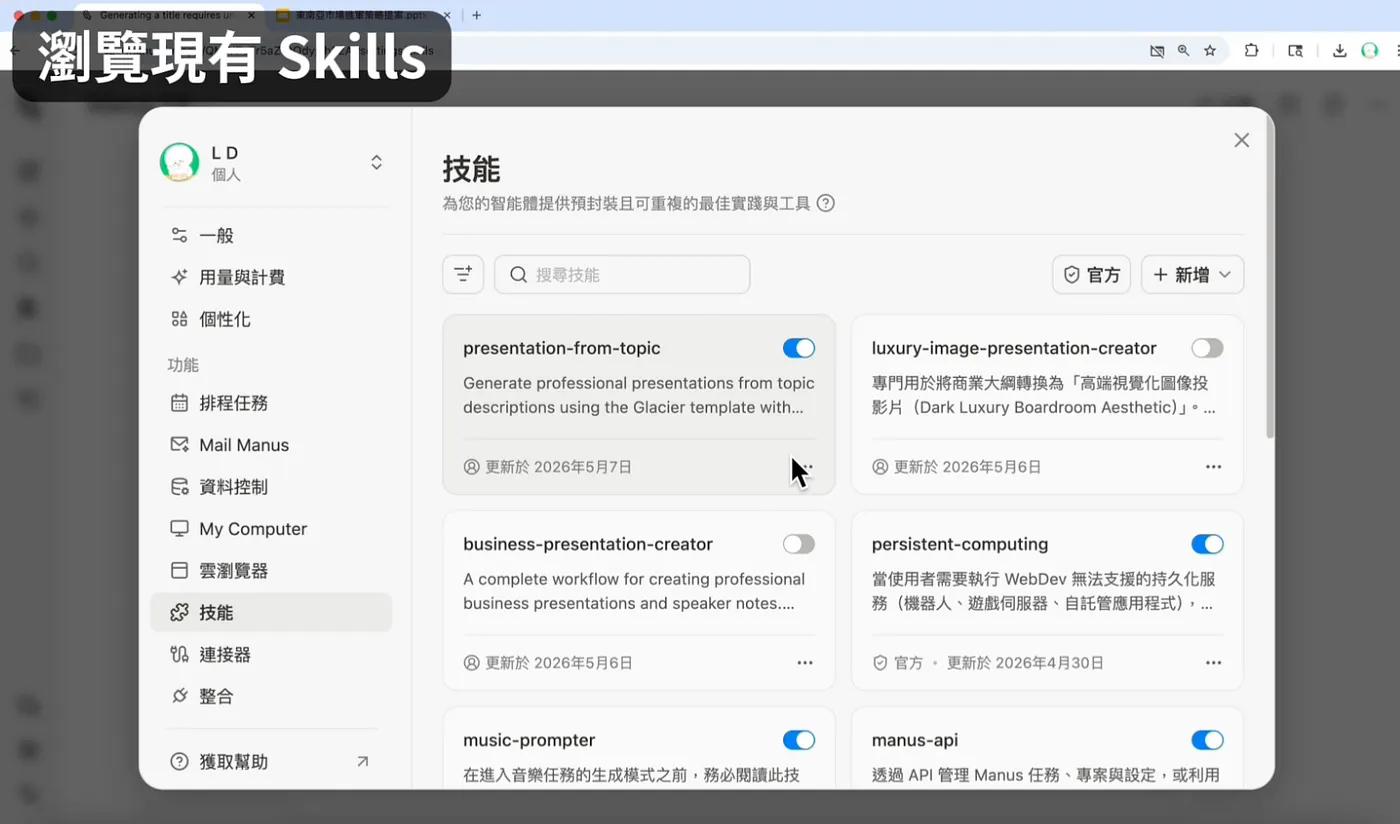Viewport: 1400px width, 824px height.
Task: Filter by 官方 official skills
Action: (x=1091, y=274)
